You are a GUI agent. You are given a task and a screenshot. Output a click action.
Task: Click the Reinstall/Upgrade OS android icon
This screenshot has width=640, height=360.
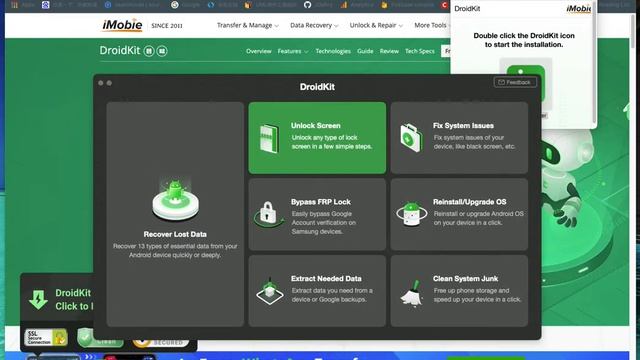411,214
